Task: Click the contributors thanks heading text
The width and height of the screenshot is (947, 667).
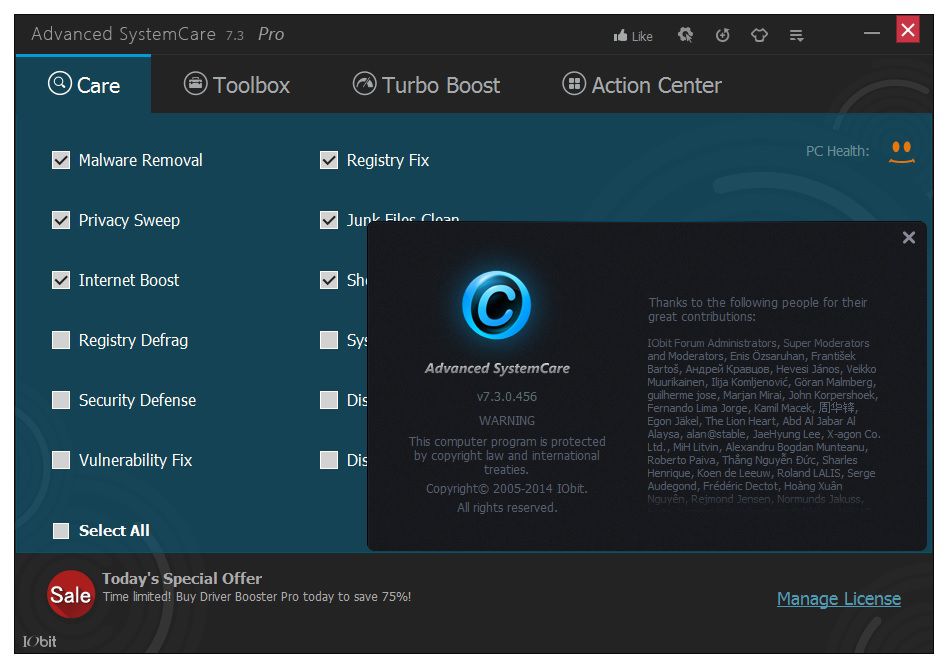Action: pyautogui.click(x=758, y=309)
